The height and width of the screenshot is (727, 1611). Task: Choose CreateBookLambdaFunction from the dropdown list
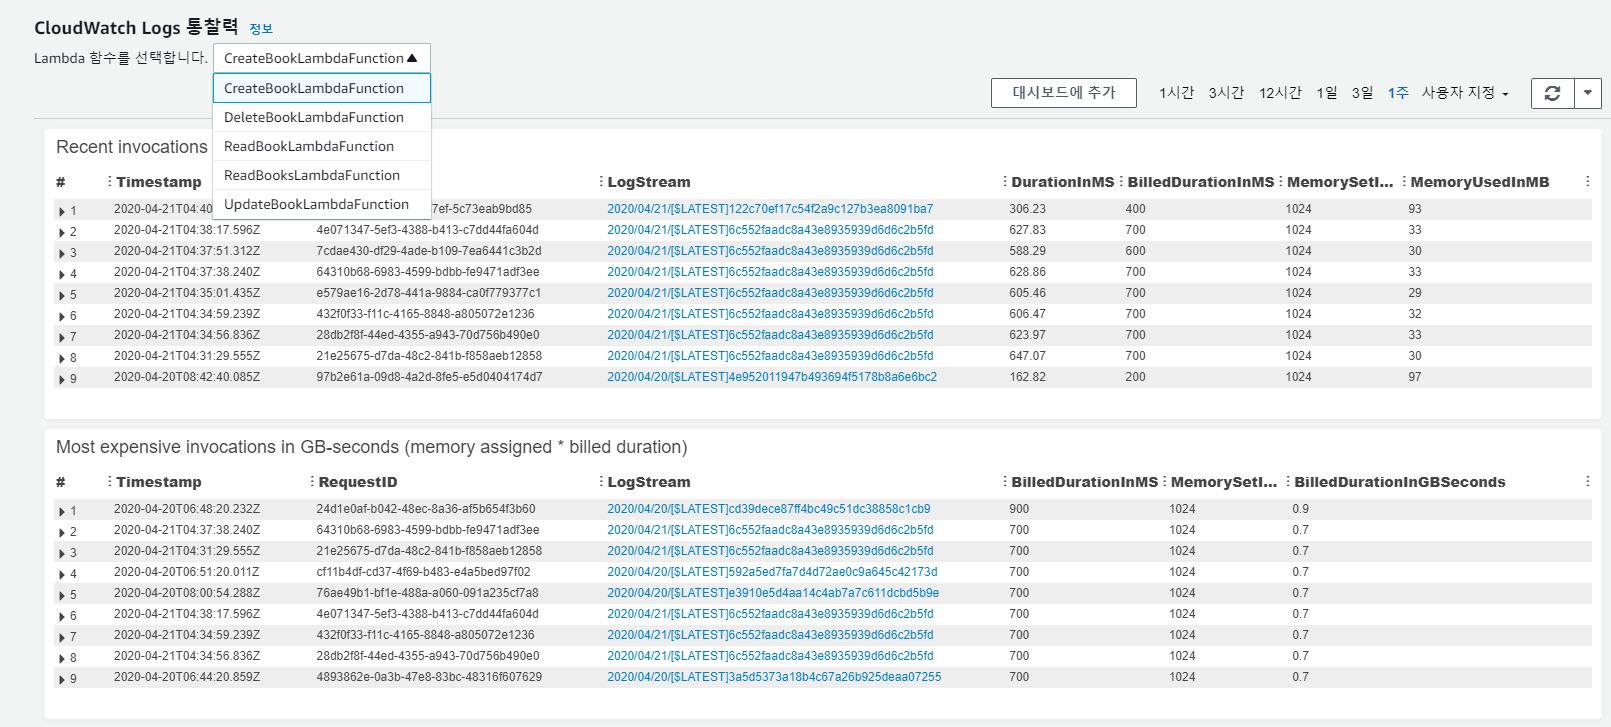pos(321,88)
